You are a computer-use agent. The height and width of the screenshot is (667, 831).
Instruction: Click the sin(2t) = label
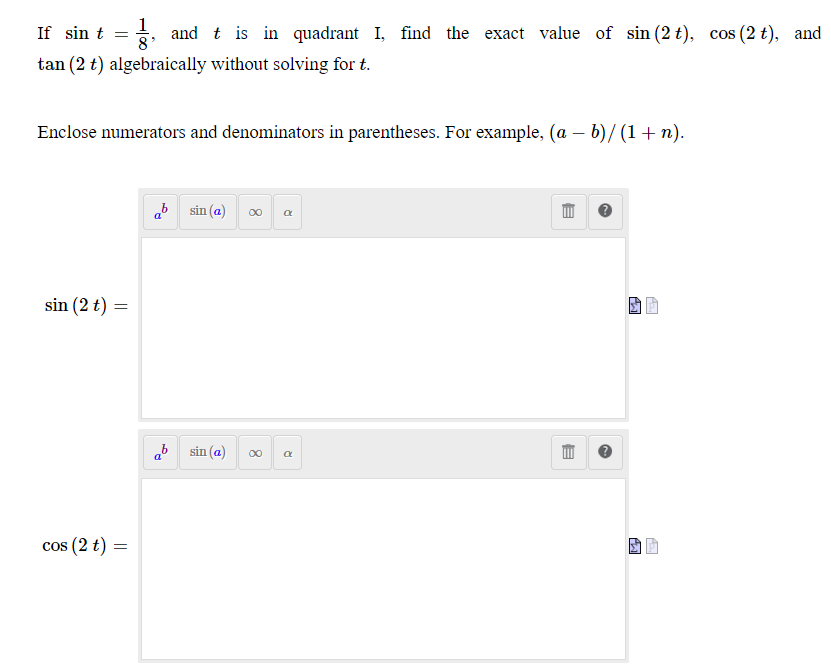85,305
